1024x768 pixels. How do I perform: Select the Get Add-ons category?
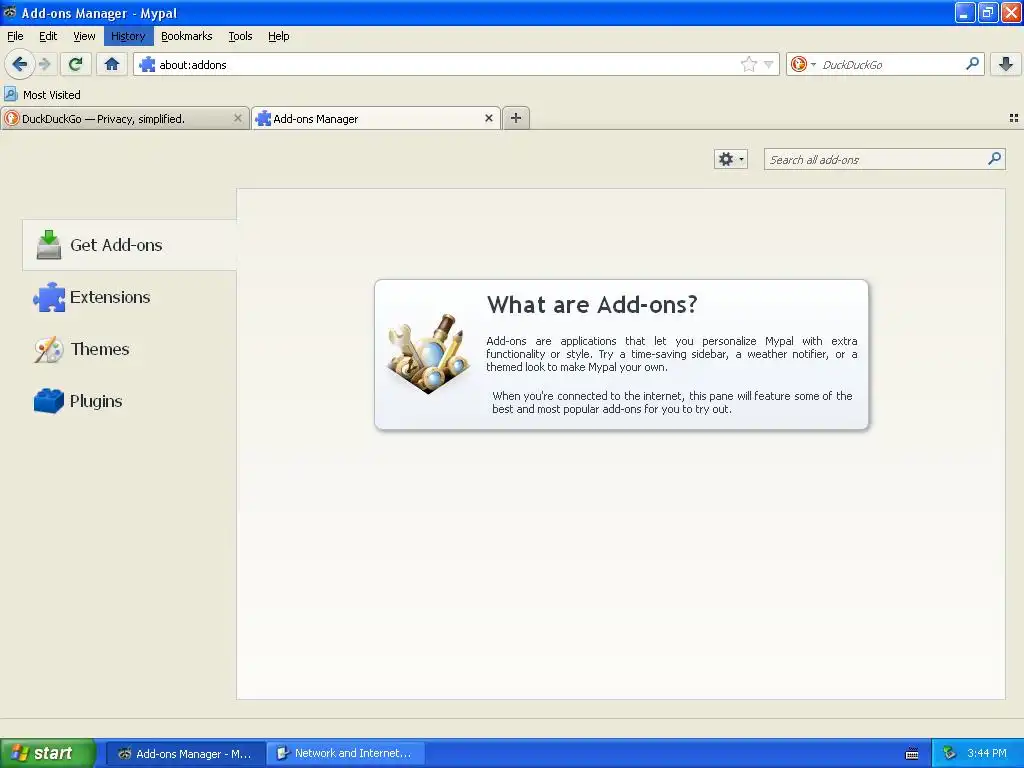click(129, 245)
